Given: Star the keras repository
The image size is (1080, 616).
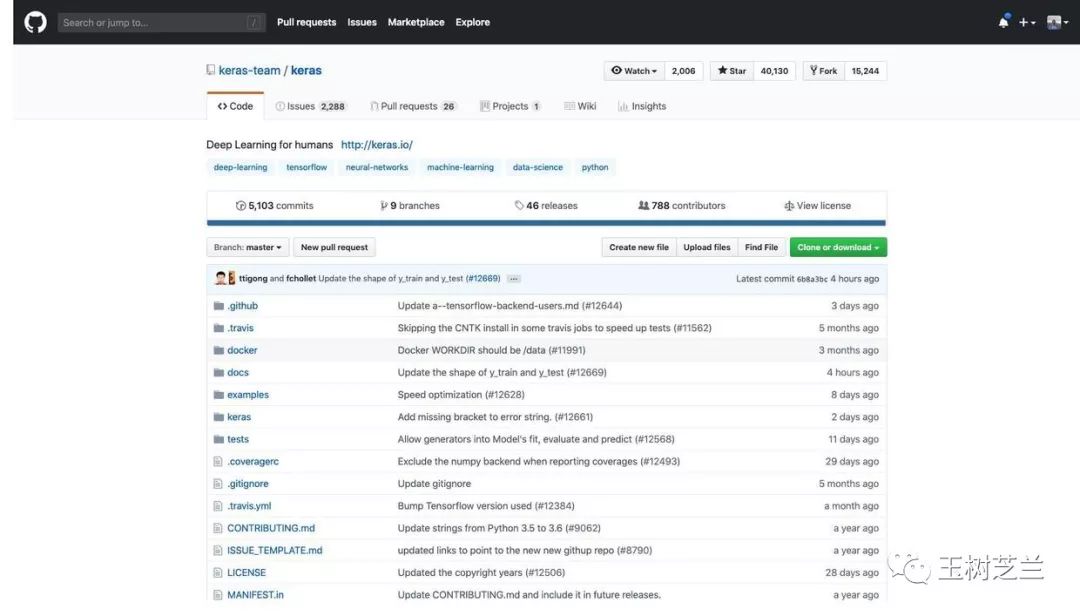Looking at the screenshot, I should 731,71.
